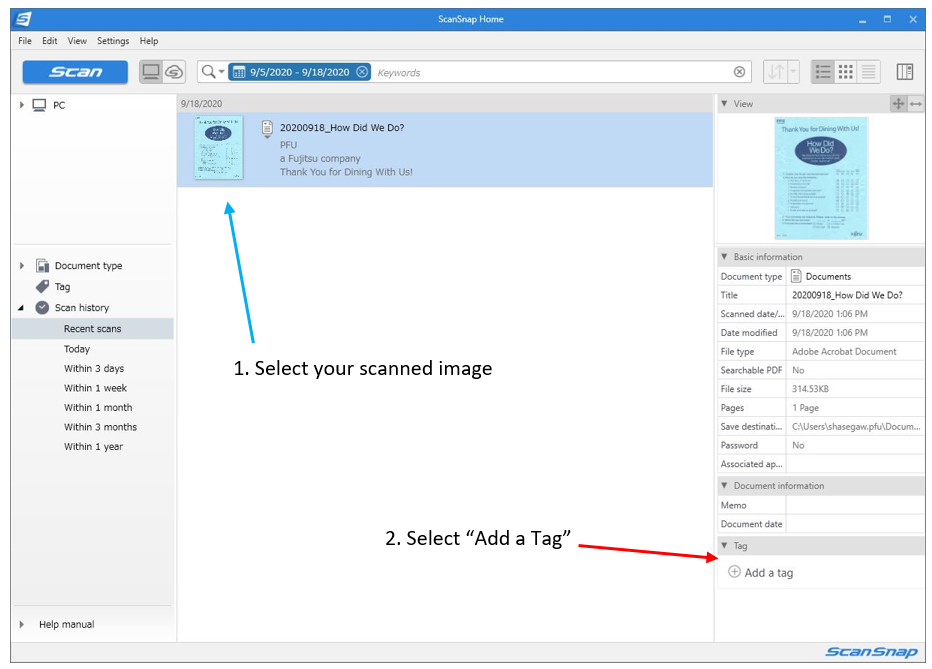The height and width of the screenshot is (669, 932).
Task: Open the View menu
Action: coord(77,41)
